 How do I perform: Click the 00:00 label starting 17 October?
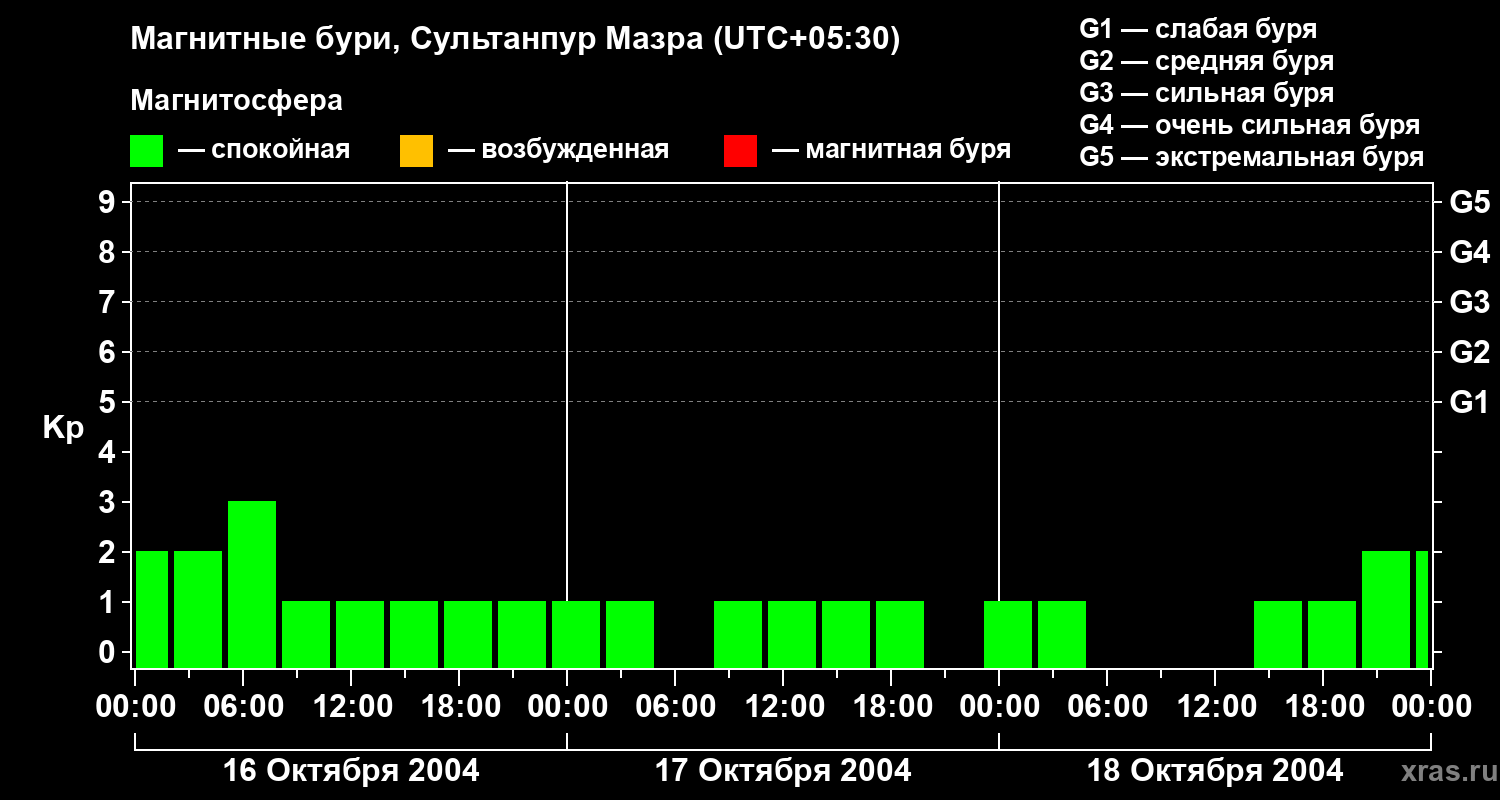tap(567, 706)
